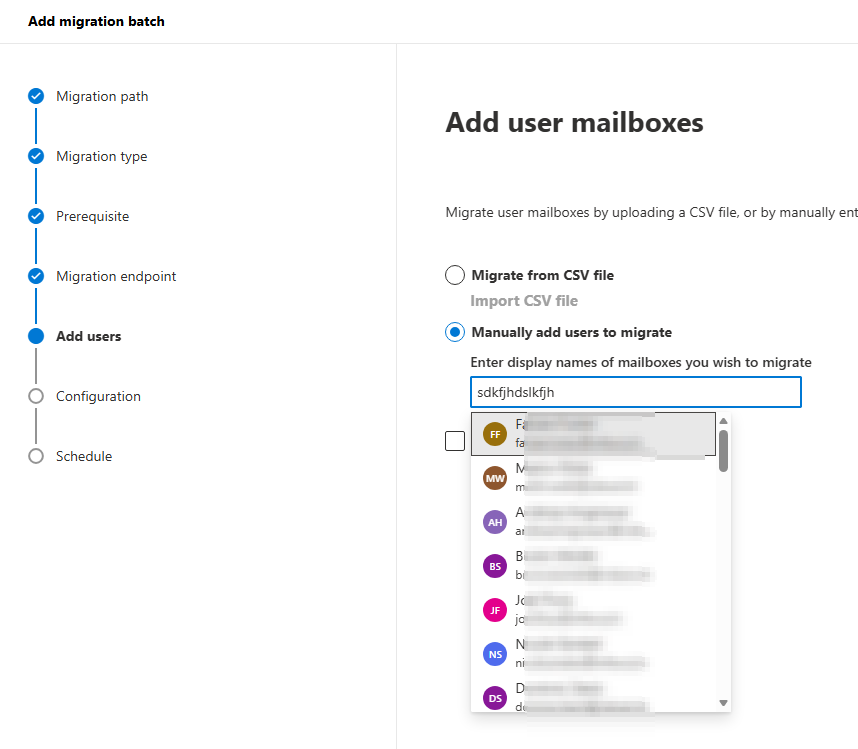Select the FF avatar in the suggestions
The image size is (858, 749).
pos(495,434)
